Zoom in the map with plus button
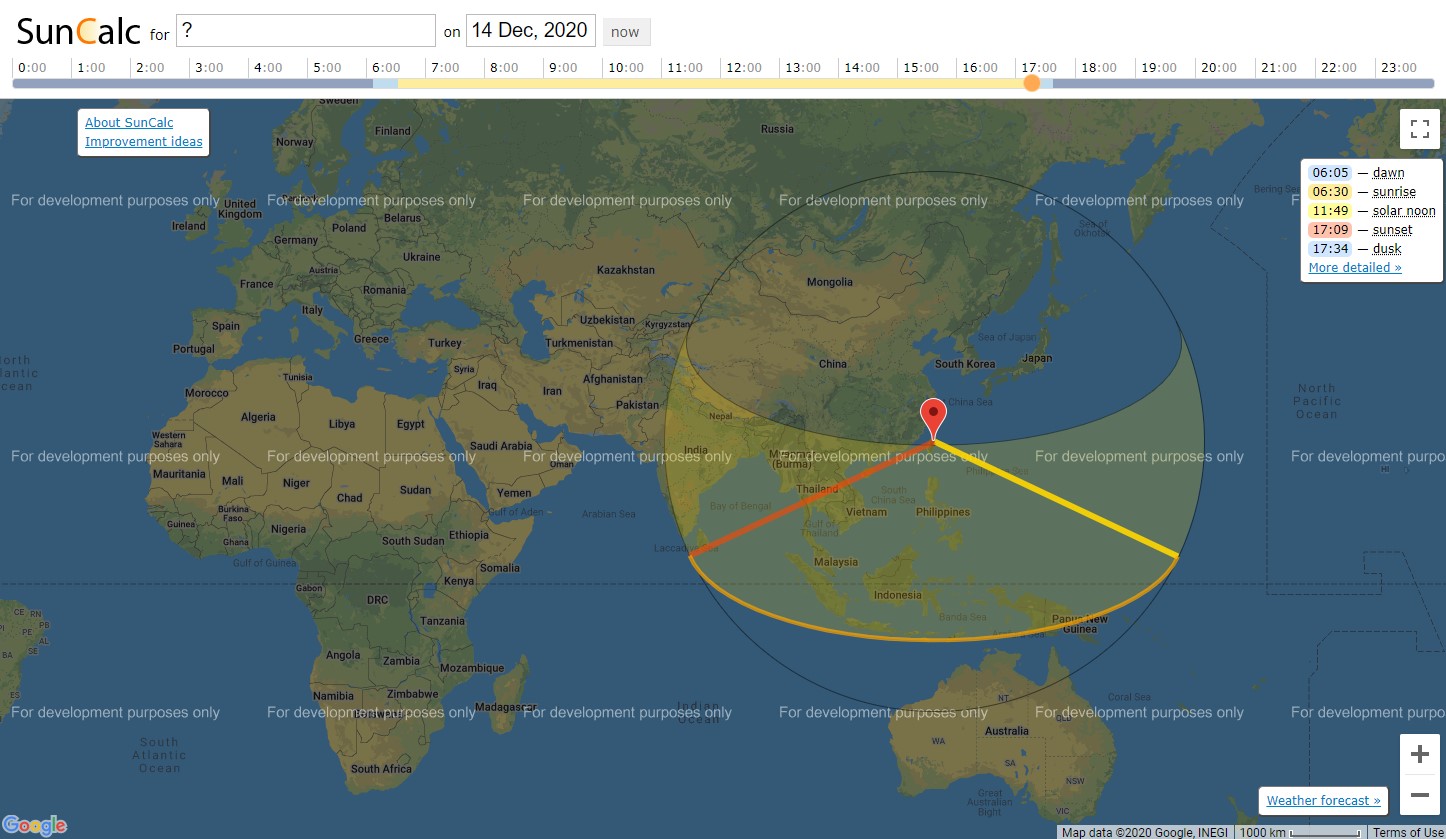Image resolution: width=1446 pixels, height=839 pixels. pos(1419,754)
